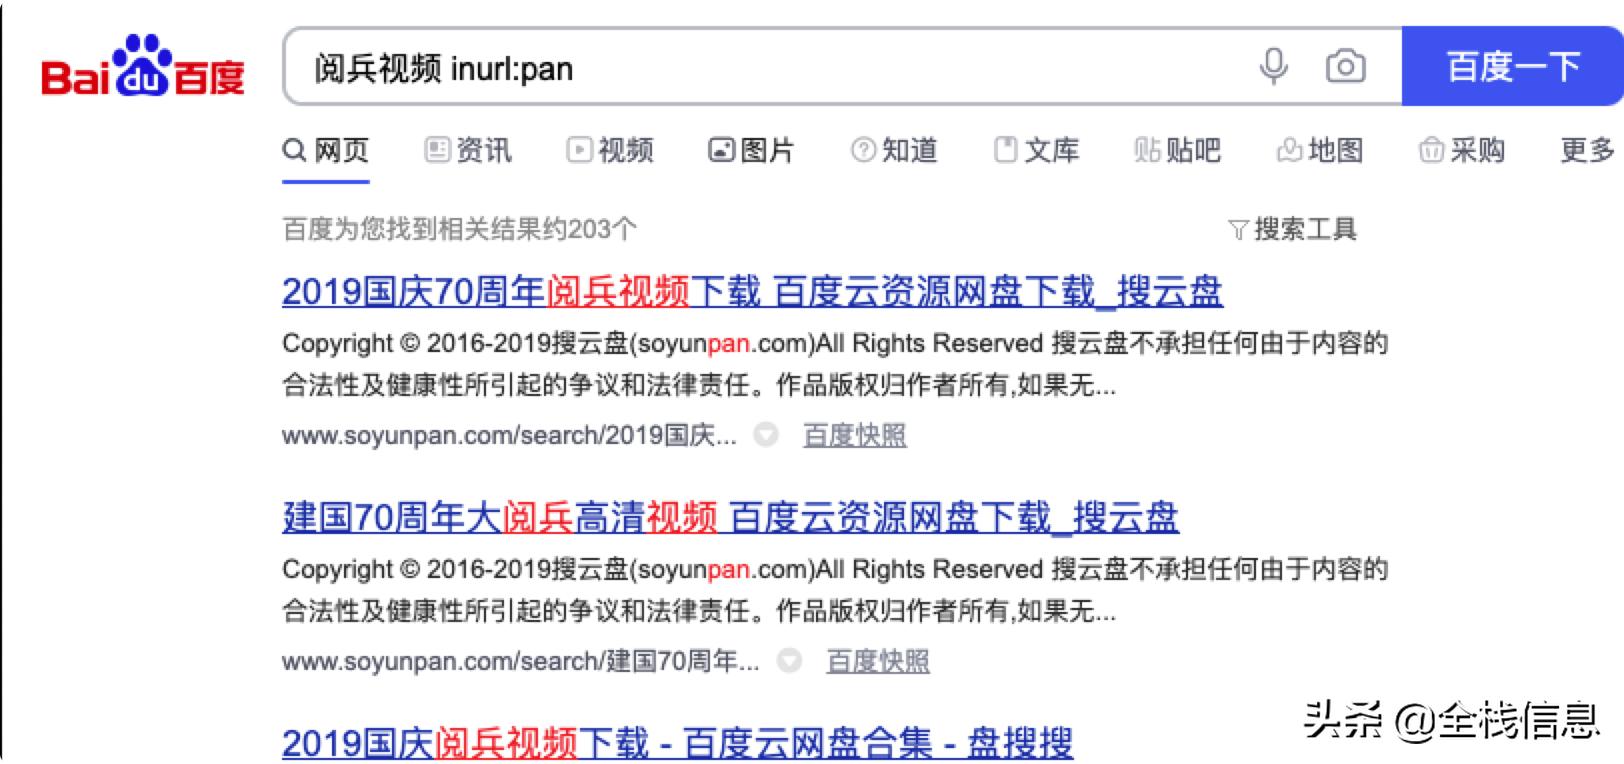Expand dropdown arrow beside 建国70周年 result URL
Image resolution: width=1624 pixels, height=764 pixels.
coord(789,662)
